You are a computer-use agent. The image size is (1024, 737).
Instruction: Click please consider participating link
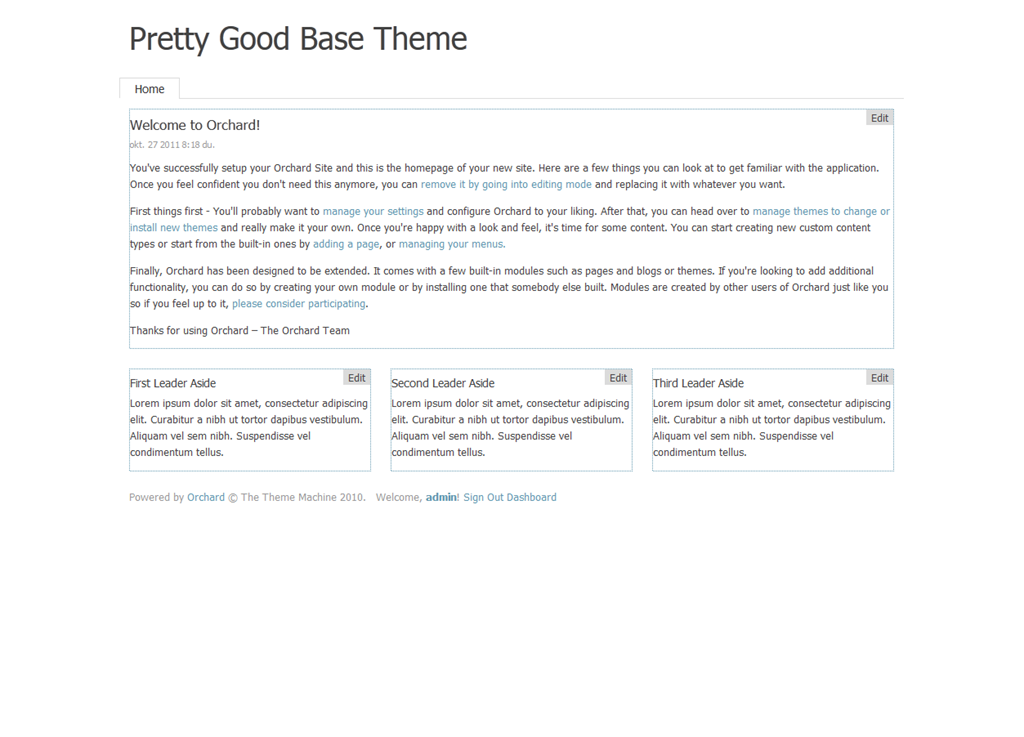[x=299, y=304]
